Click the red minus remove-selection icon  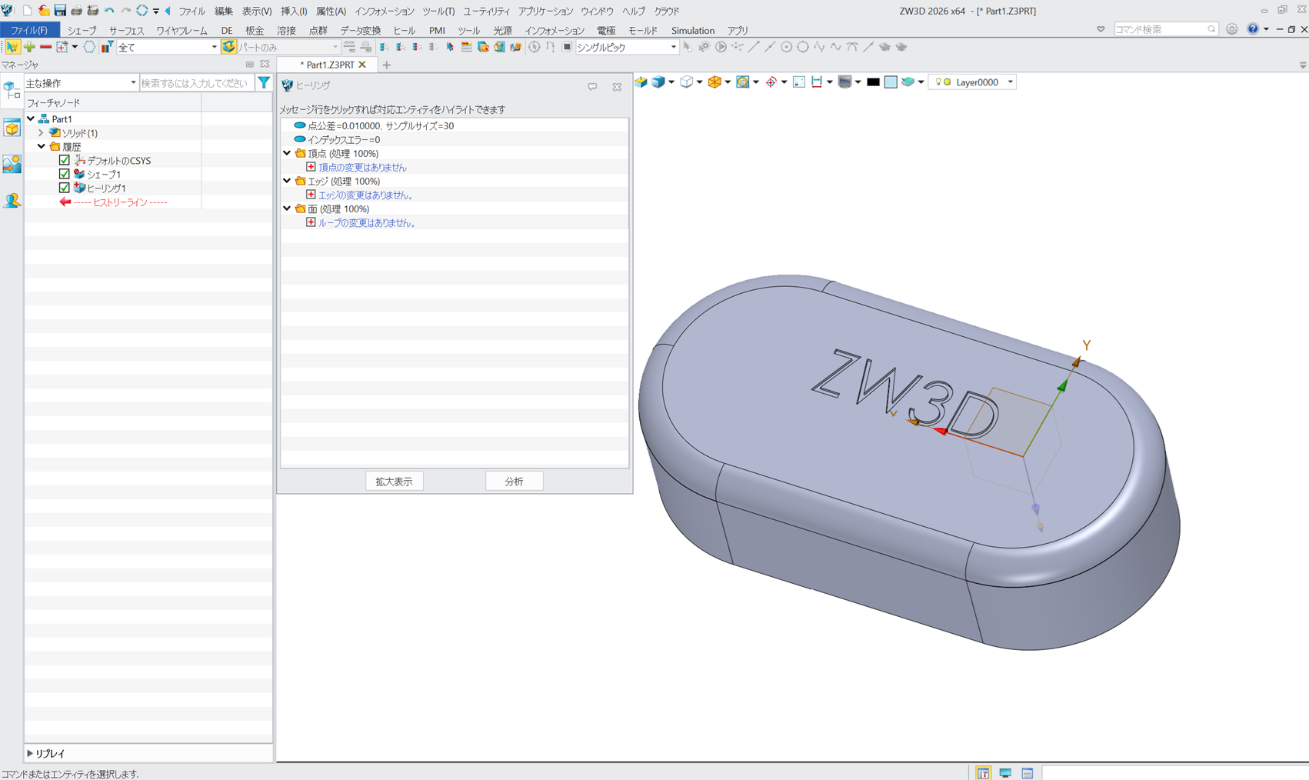[x=45, y=47]
